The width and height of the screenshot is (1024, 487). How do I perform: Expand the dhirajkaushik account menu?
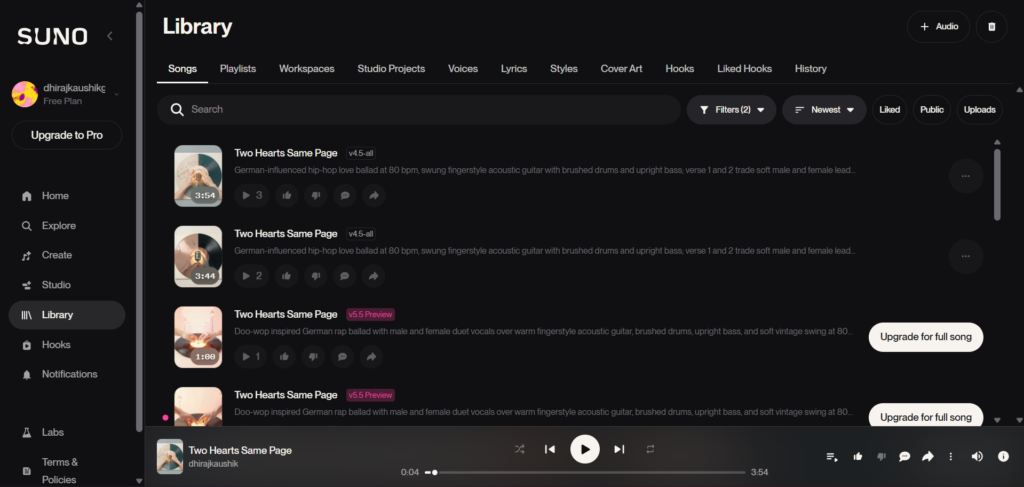pyautogui.click(x=67, y=95)
